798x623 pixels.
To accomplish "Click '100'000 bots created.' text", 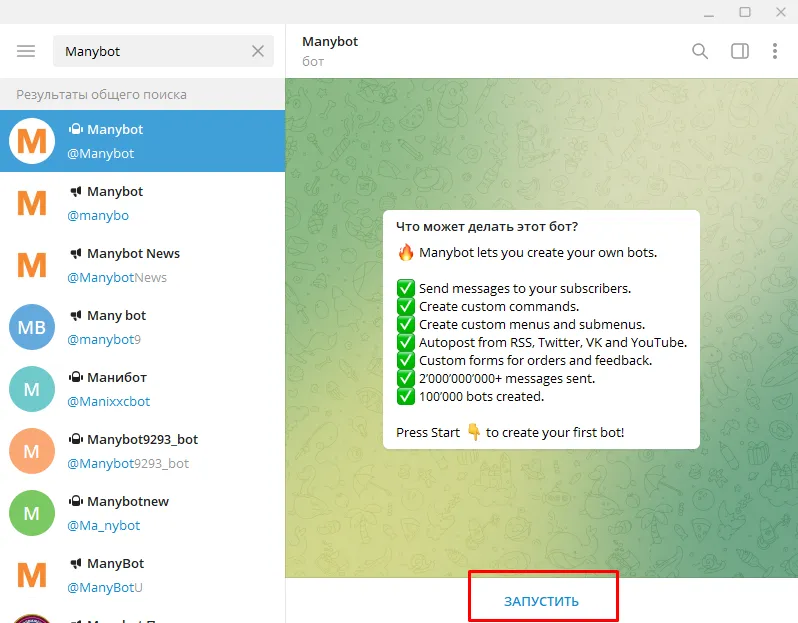I will point(481,397).
